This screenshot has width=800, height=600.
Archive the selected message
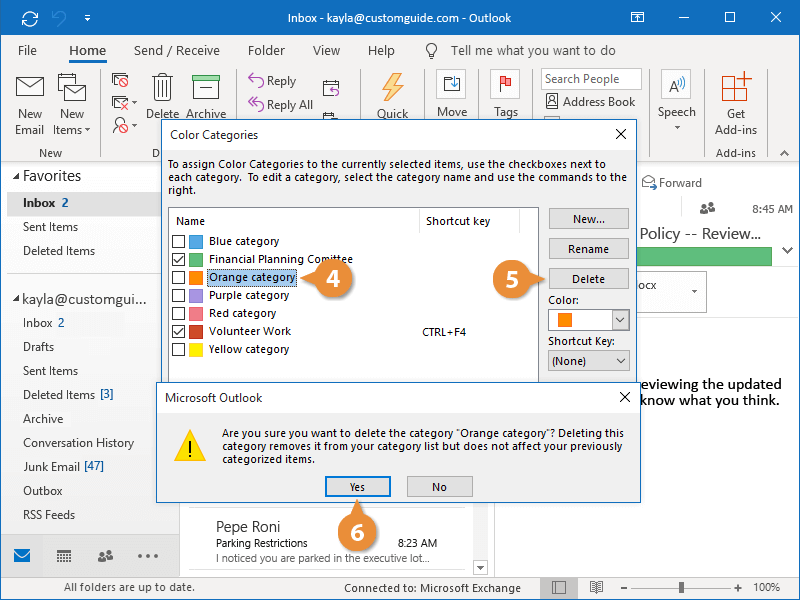click(206, 96)
